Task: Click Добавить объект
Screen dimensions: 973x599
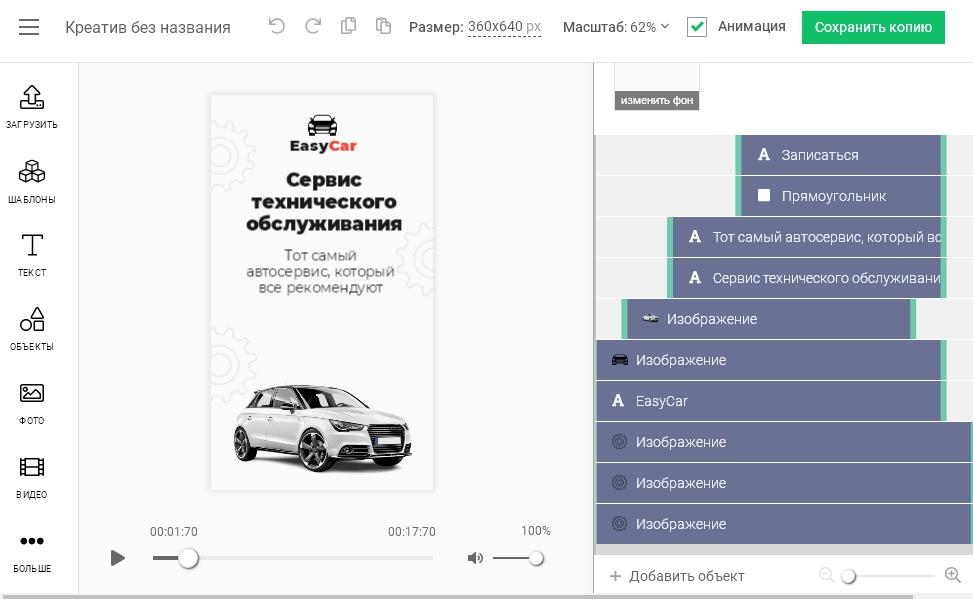Action: [677, 576]
